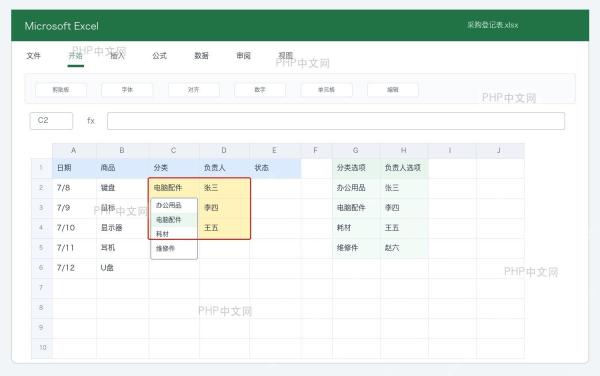Choose 办公用品 in the dropdown list

174,205
